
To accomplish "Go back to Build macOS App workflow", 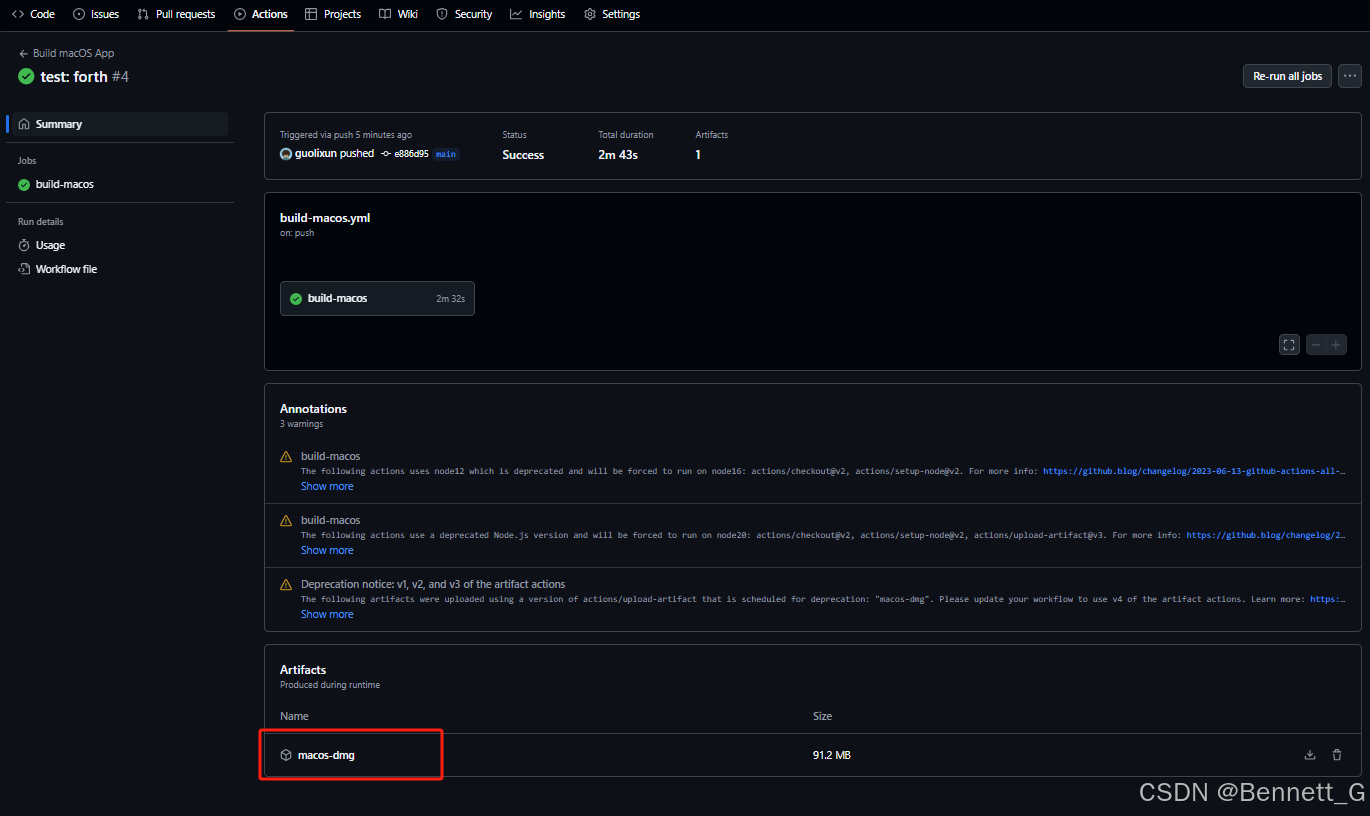I will (x=66, y=53).
